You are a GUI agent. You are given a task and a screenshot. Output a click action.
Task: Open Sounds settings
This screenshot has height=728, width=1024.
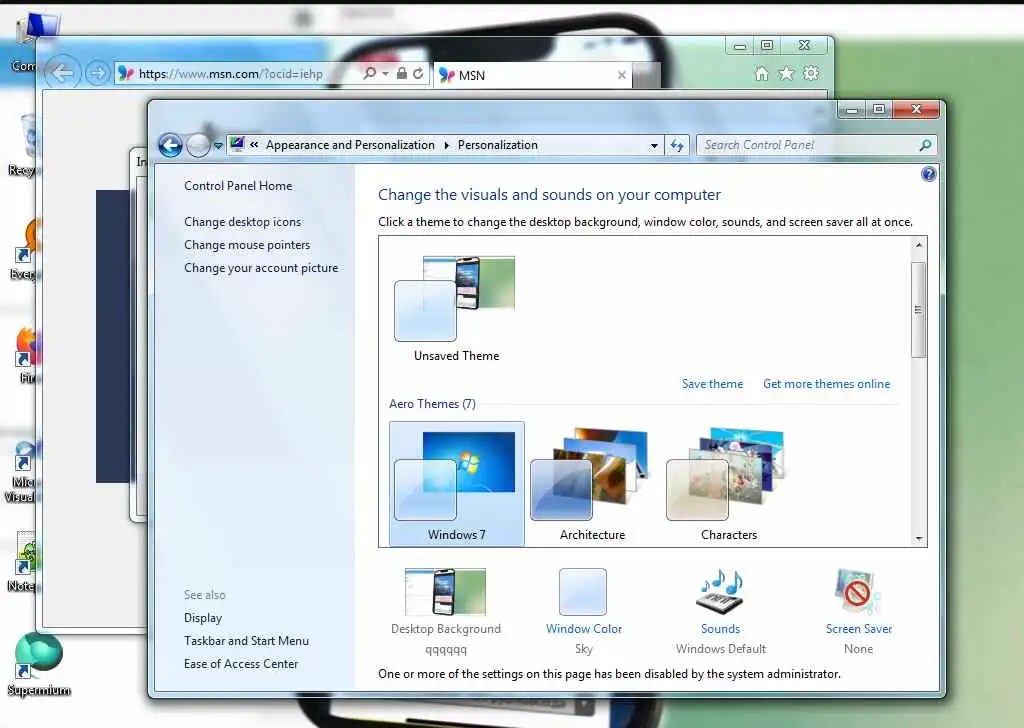coord(720,610)
